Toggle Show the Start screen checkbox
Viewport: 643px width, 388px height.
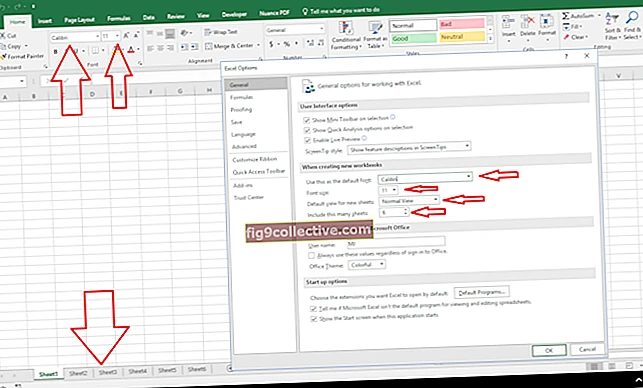[314, 319]
